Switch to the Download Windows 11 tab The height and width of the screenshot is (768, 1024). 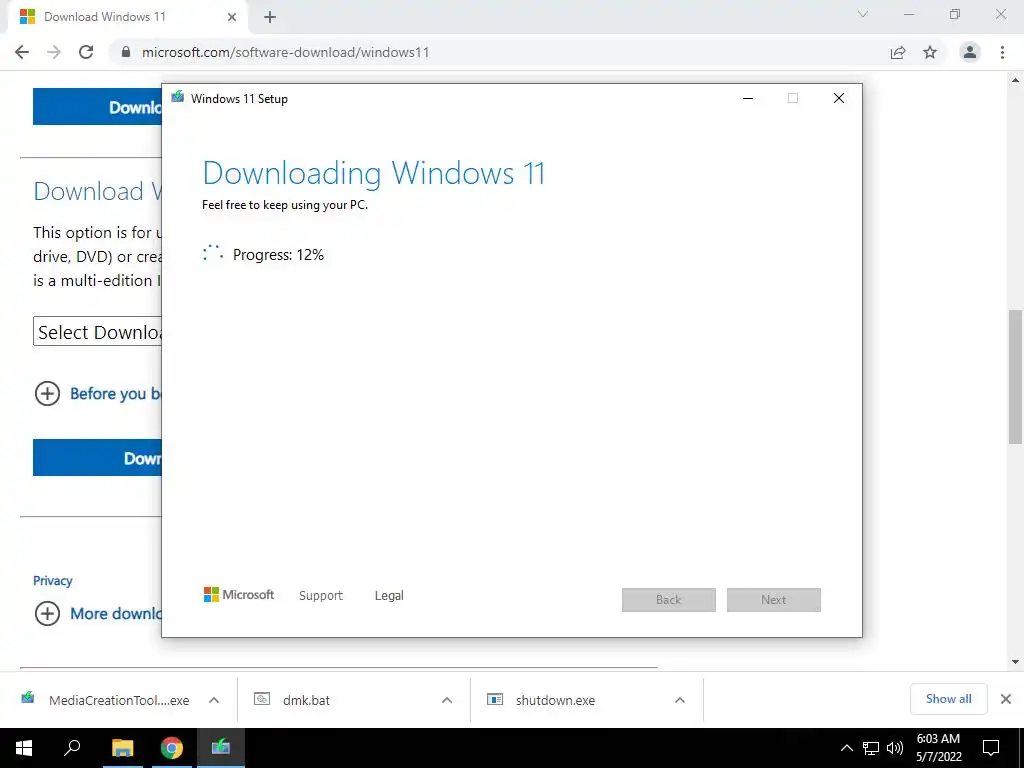(128, 18)
